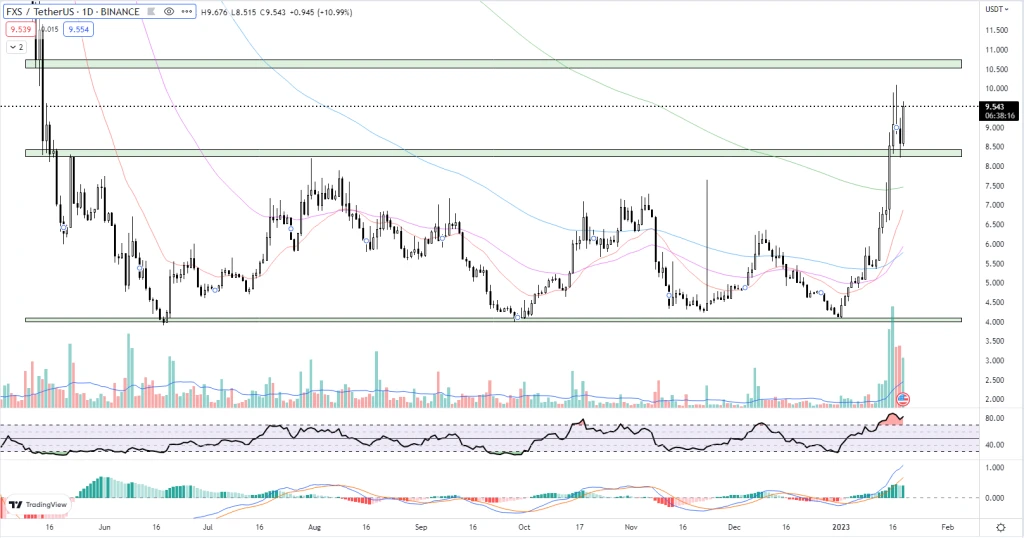1024x538 pixels.
Task: Select the middle green zone near 8.500
Action: click(x=493, y=153)
